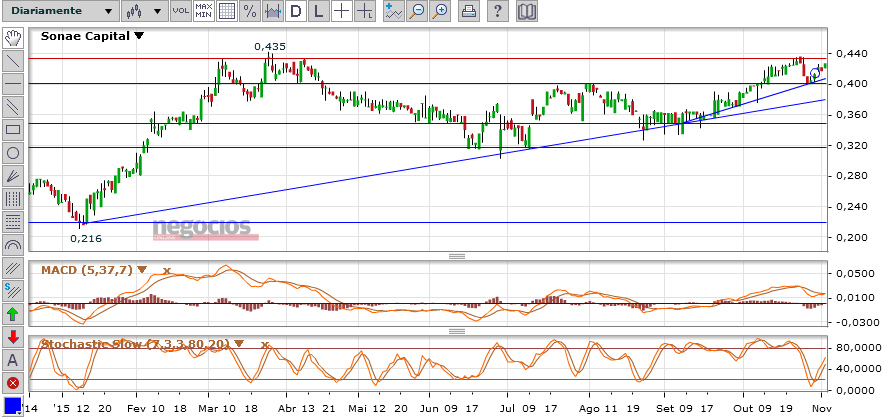Open help with question mark icon
This screenshot has width=886, height=418.
pos(497,11)
